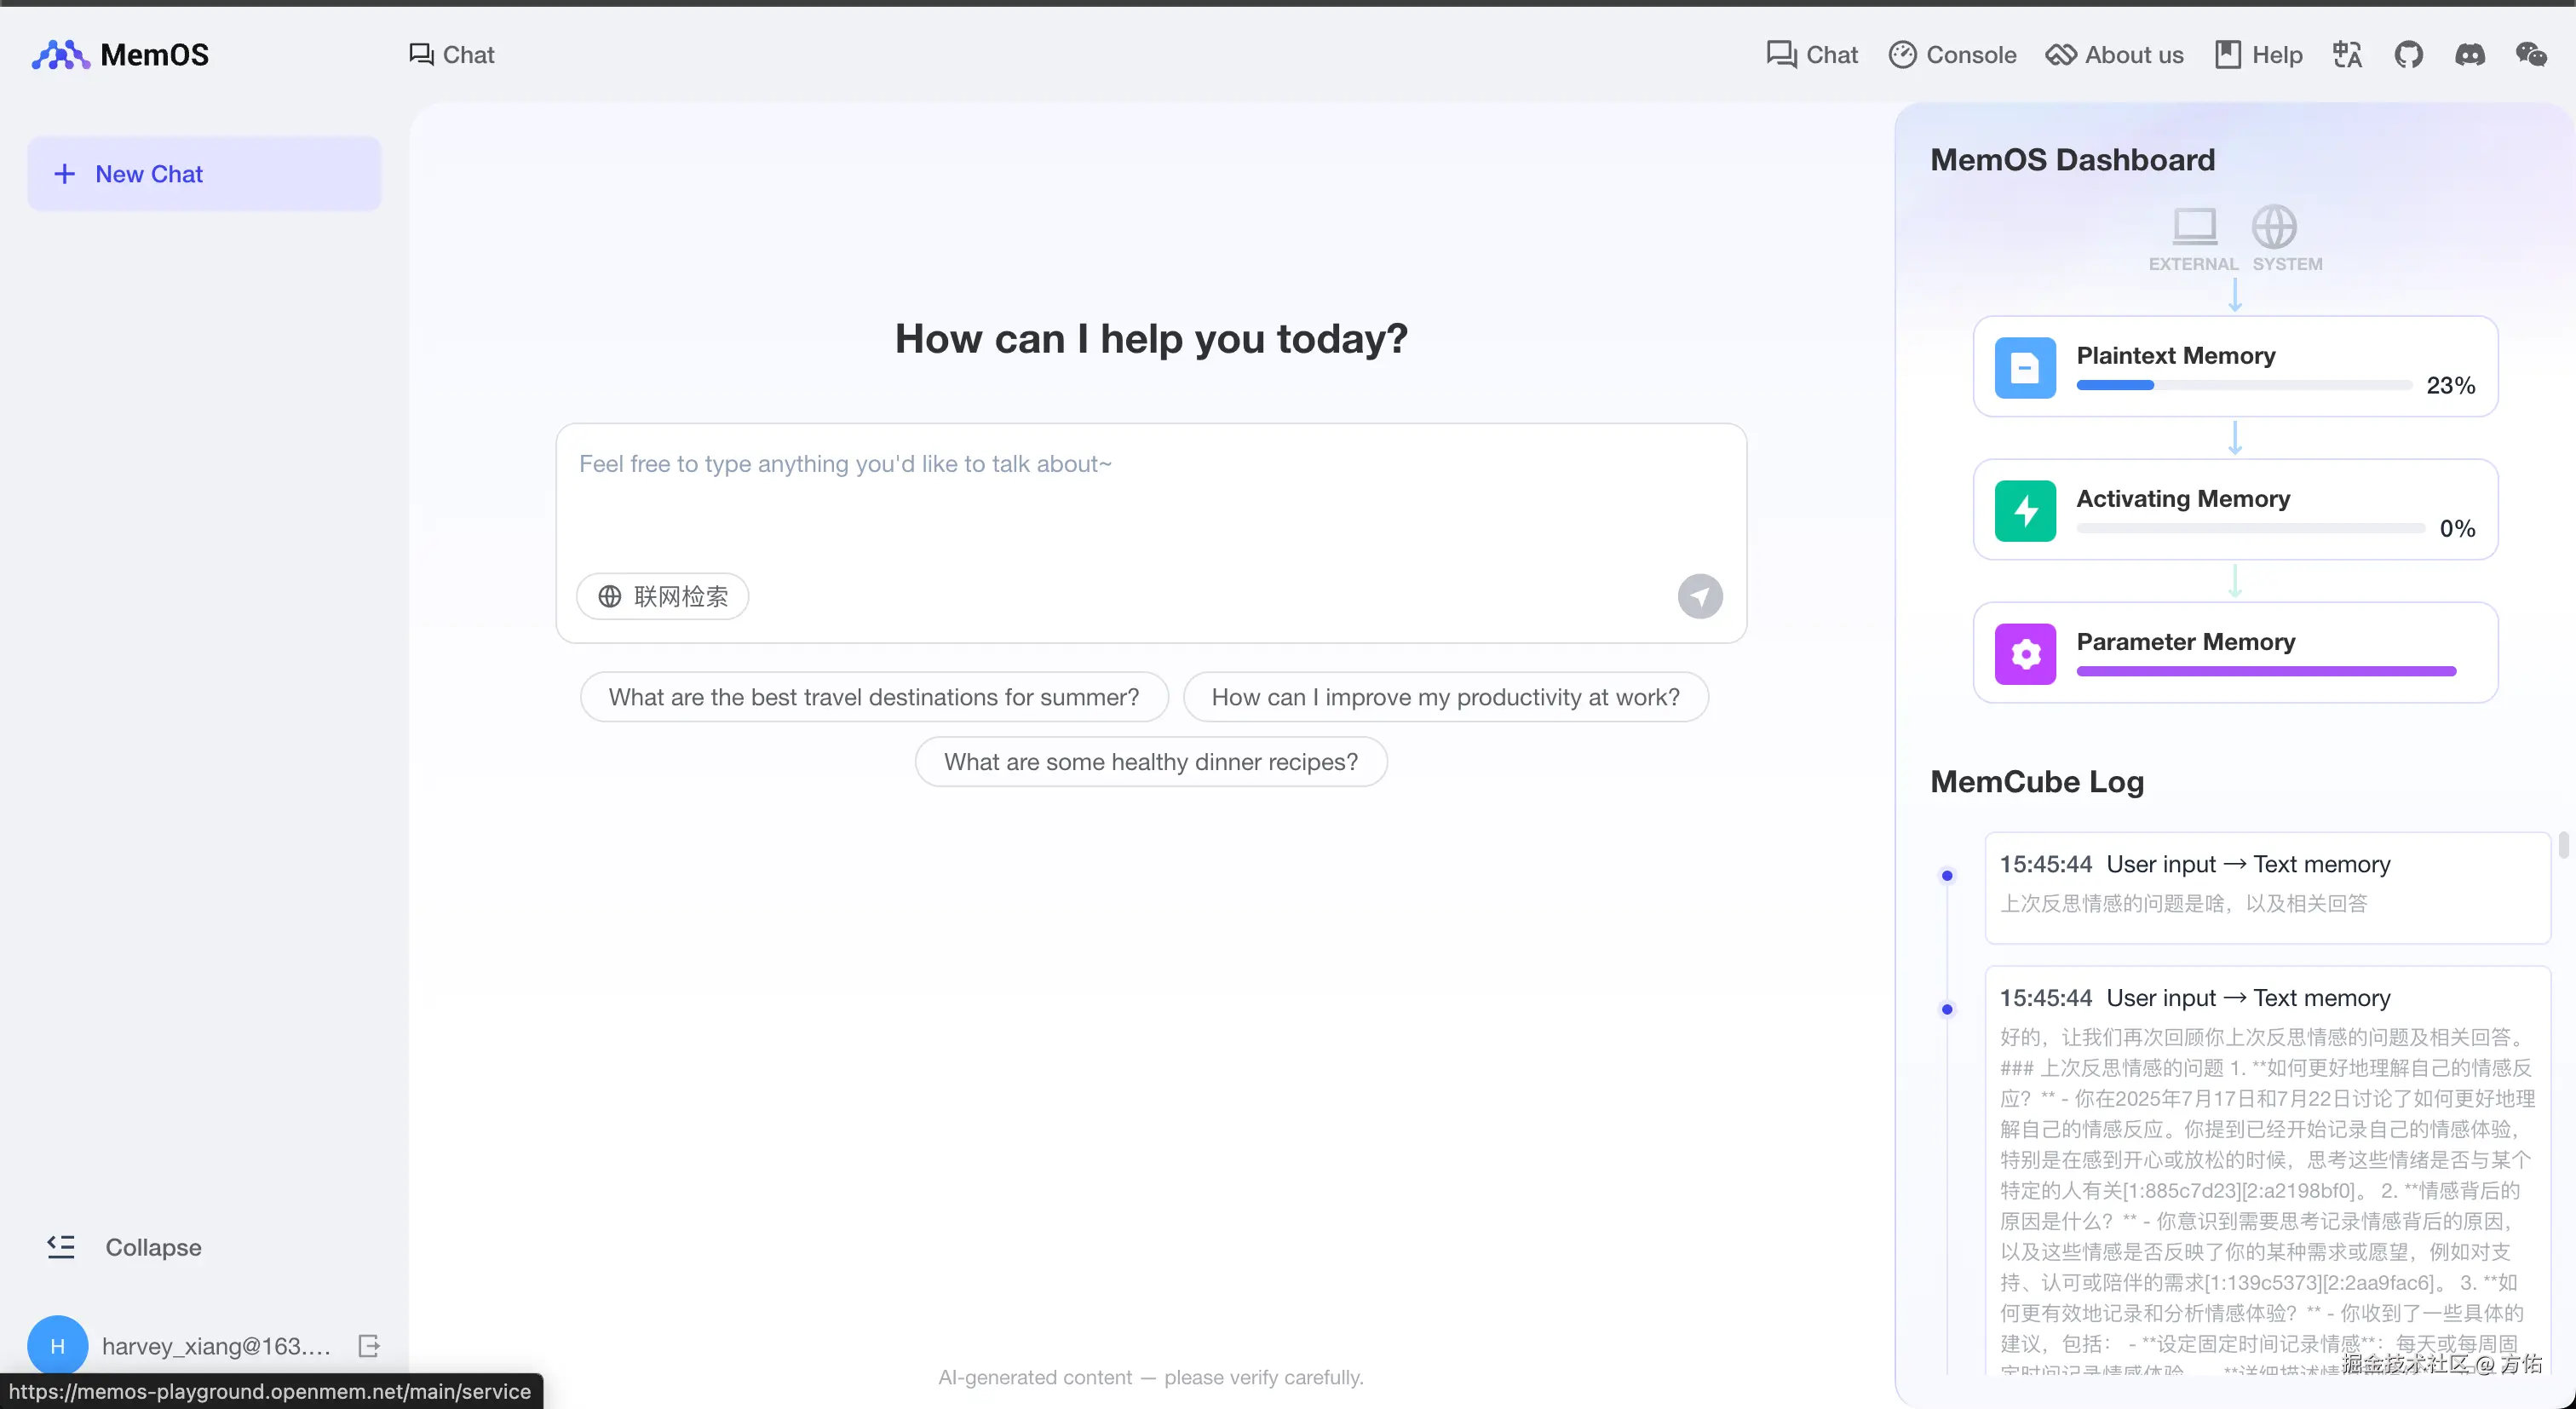Click the MemCube Log heading
This screenshot has height=1409, width=2576.
[2037, 782]
